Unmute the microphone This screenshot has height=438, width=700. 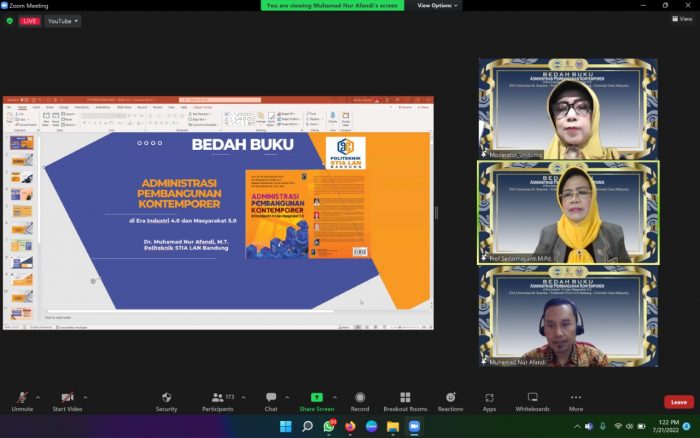tap(22, 398)
